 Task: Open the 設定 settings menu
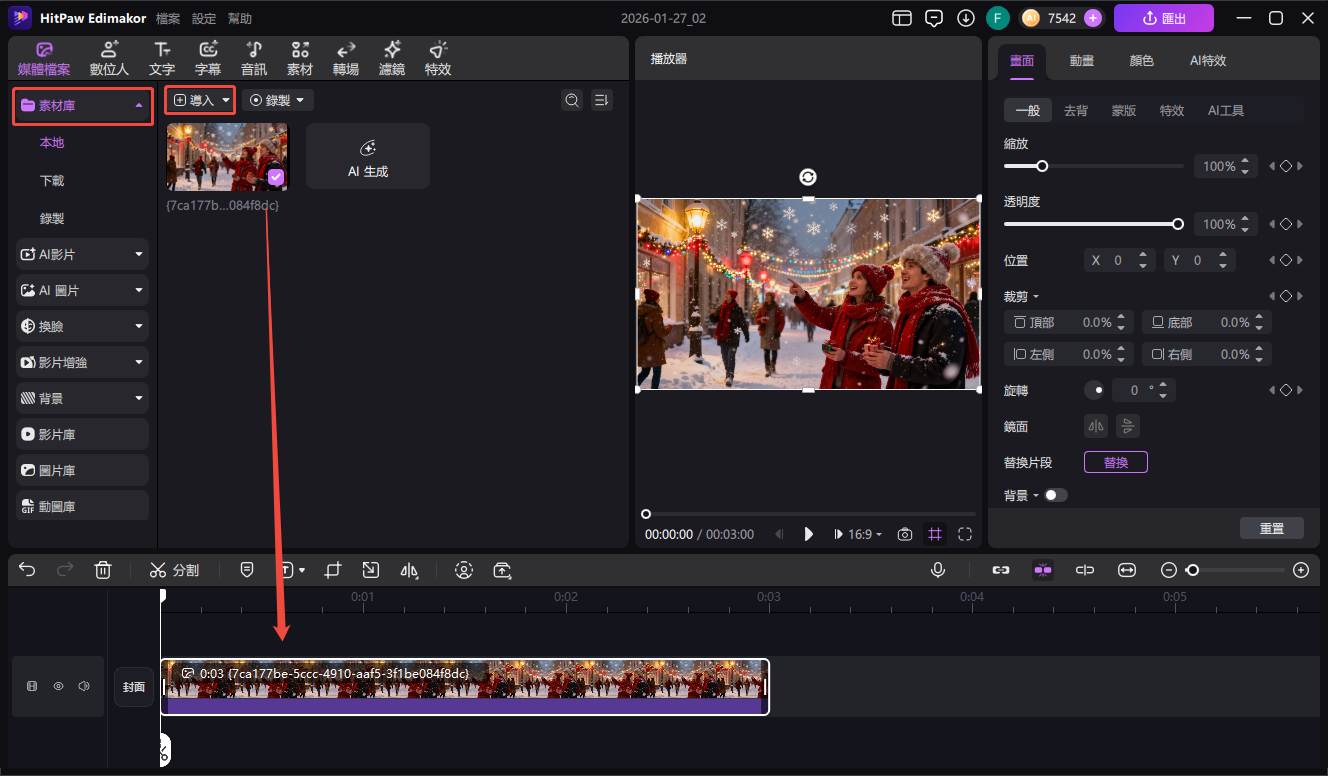click(203, 17)
